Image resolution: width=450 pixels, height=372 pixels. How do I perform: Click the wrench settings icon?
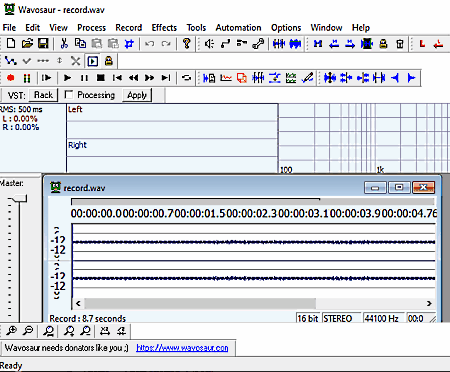258,44
